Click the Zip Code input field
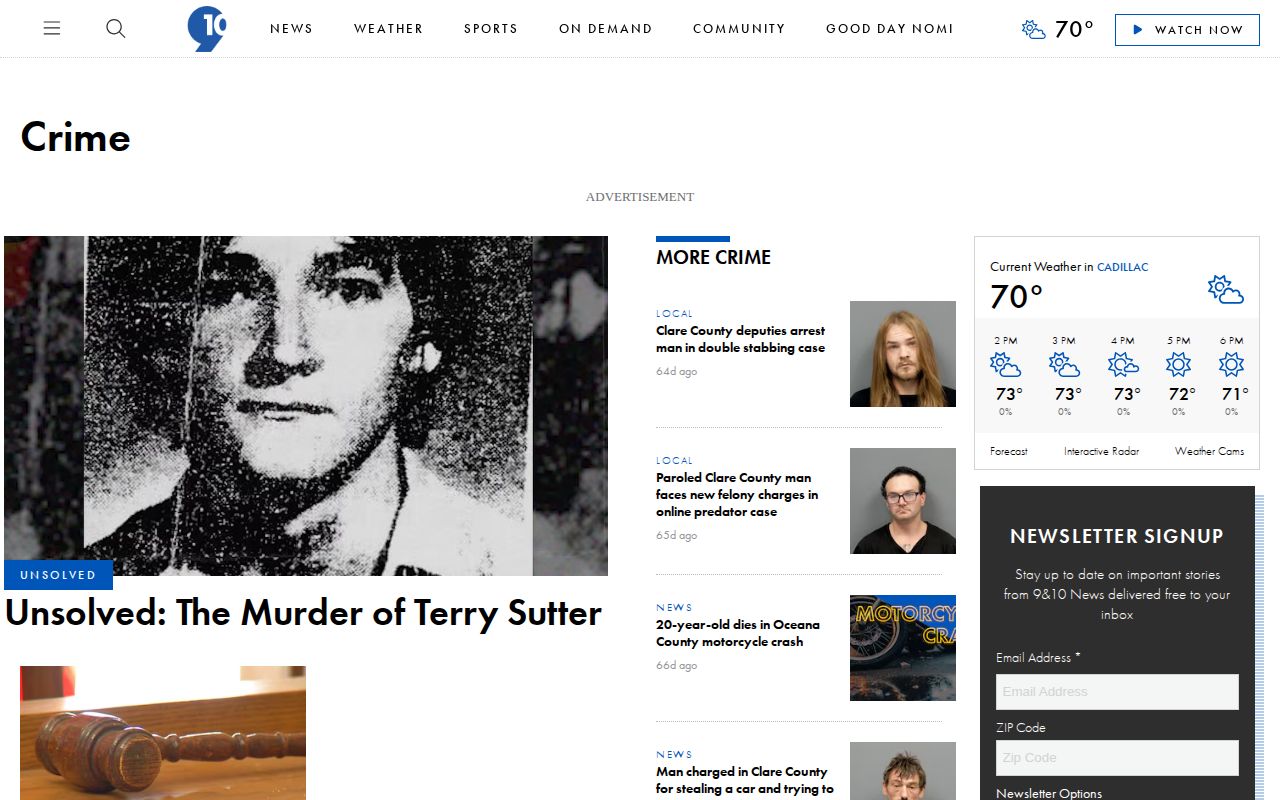 click(1117, 757)
